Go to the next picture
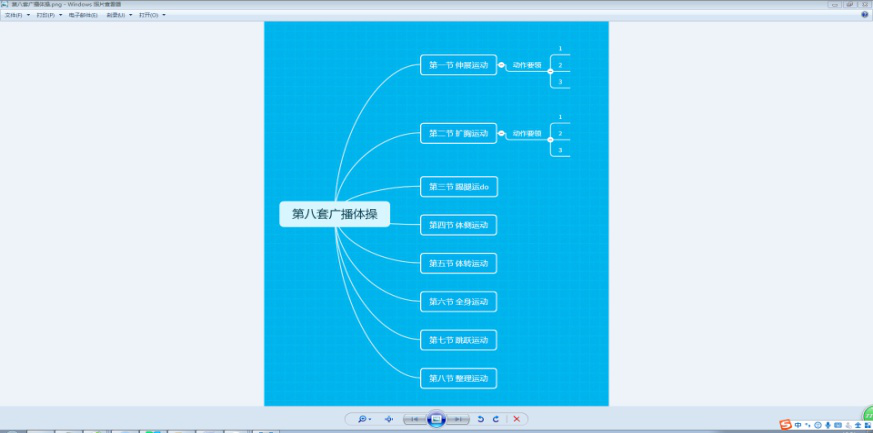The image size is (873, 433). pos(458,419)
